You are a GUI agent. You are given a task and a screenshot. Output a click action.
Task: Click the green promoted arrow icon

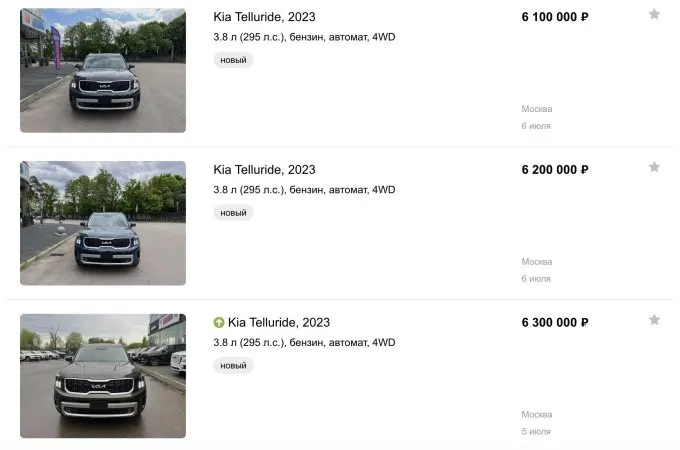(219, 323)
